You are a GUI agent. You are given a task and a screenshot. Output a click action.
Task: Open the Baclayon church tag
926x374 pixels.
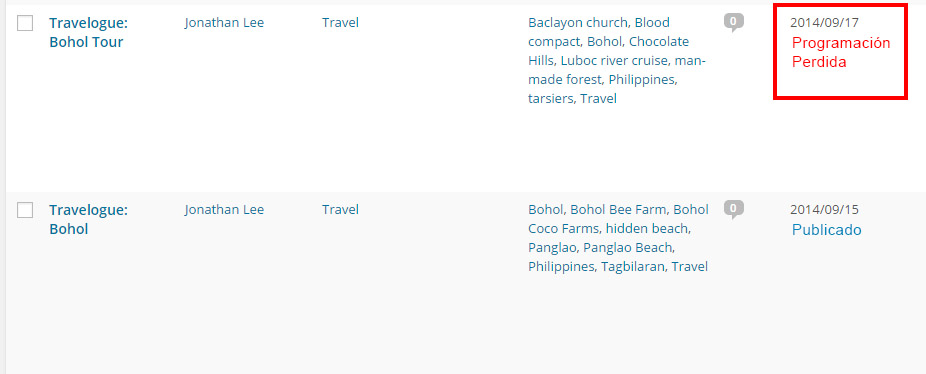pos(577,23)
